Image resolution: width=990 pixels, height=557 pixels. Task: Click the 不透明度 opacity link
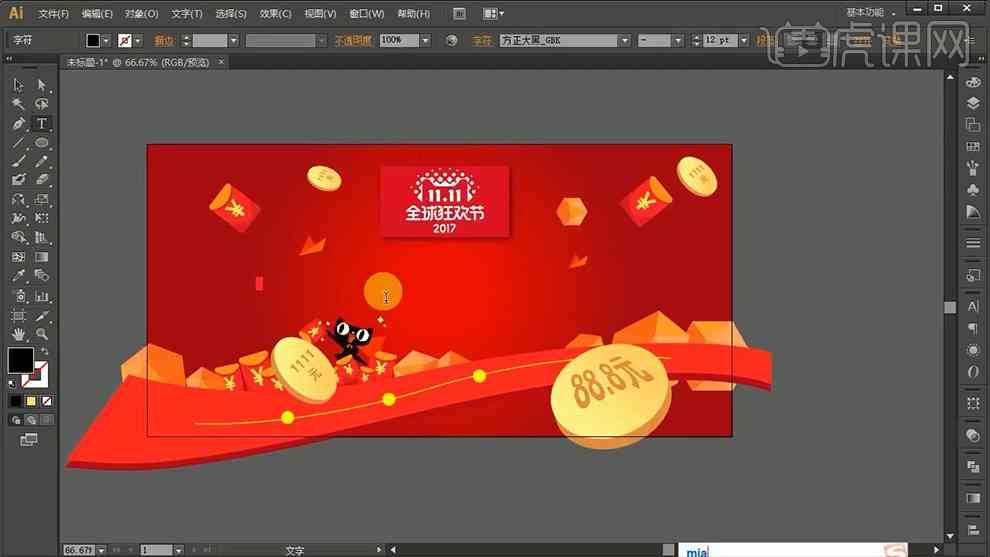coord(353,40)
